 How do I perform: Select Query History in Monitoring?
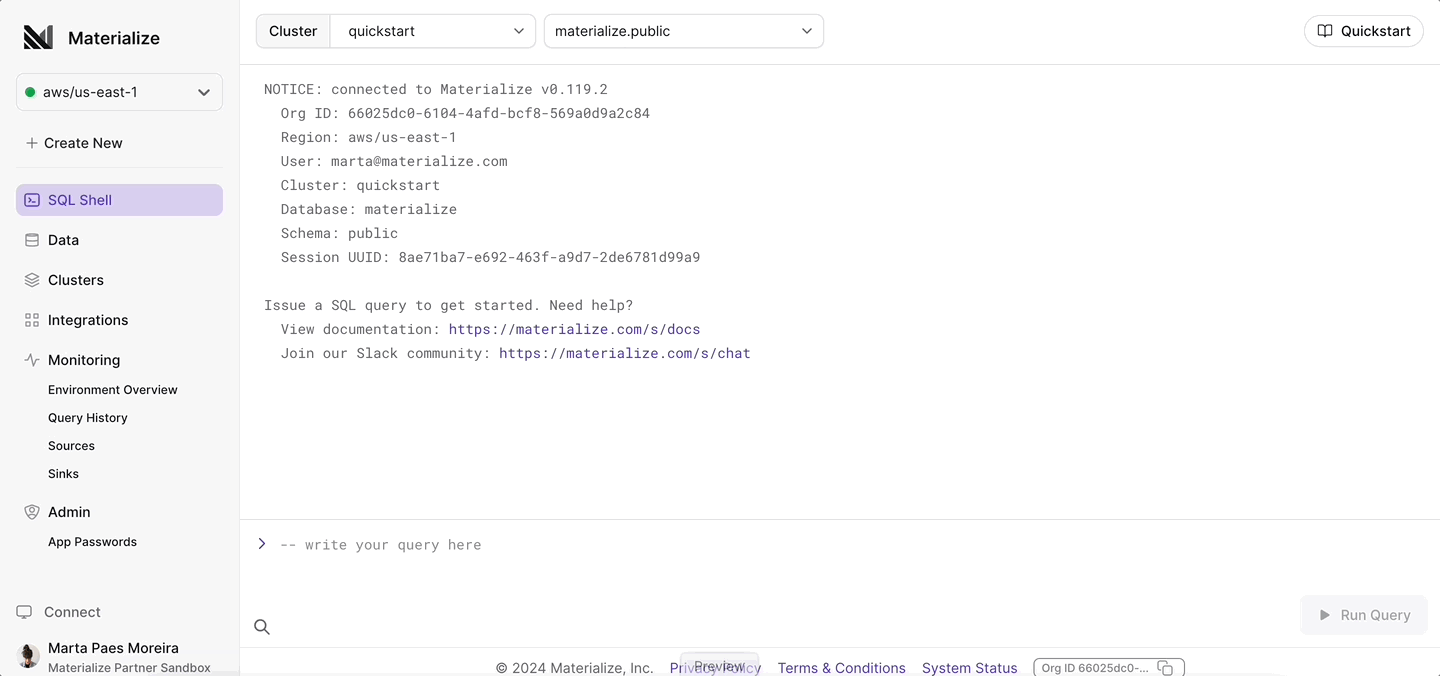coord(87,417)
